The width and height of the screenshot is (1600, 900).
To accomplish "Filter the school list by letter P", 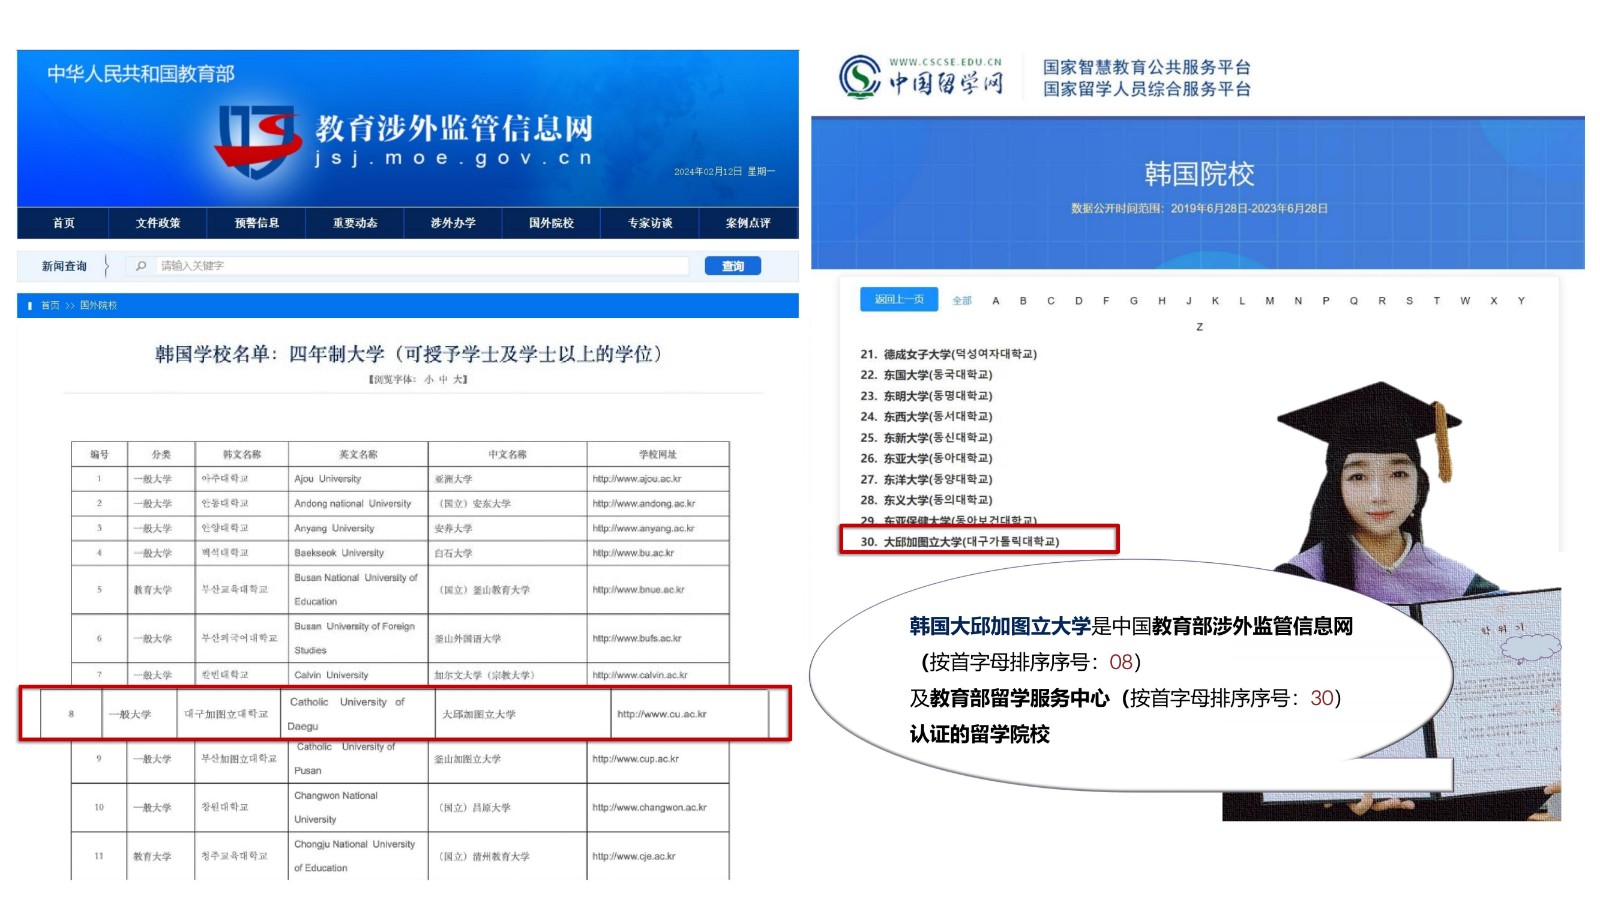I will tap(1326, 301).
